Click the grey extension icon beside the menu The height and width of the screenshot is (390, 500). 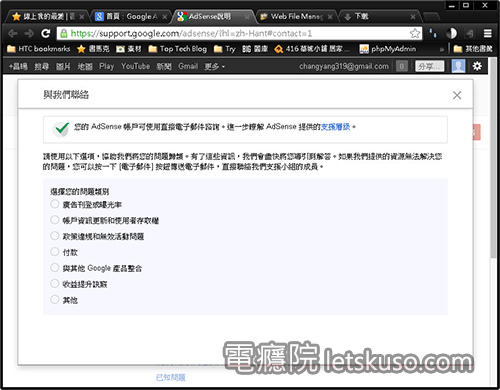click(470, 33)
